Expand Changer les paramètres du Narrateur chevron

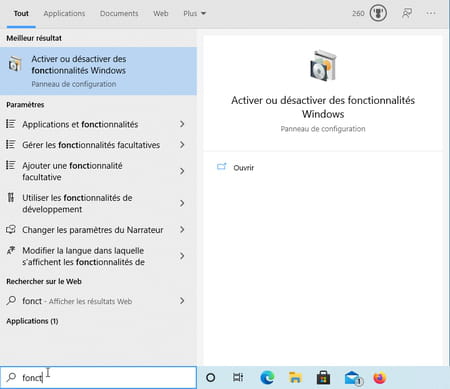182,230
